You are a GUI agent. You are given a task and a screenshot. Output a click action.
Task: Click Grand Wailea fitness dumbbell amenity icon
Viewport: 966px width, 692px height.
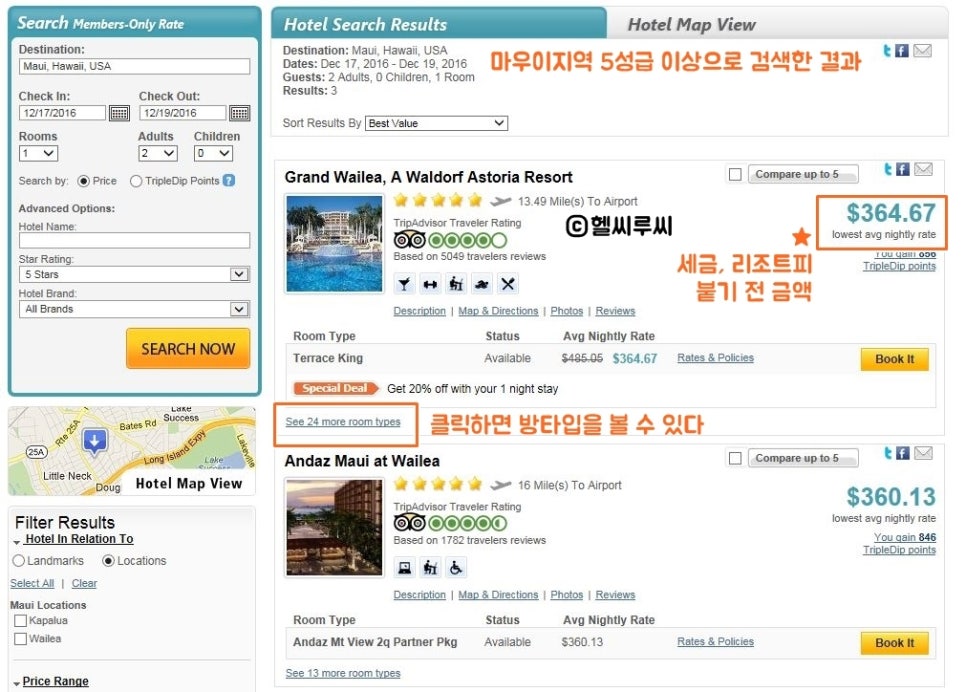(x=430, y=284)
